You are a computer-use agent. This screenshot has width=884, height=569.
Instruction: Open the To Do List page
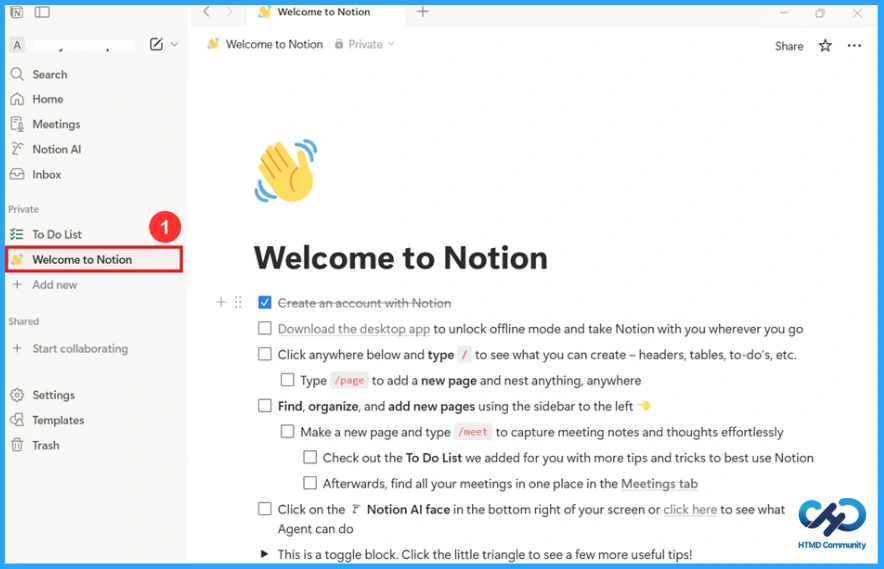point(57,234)
